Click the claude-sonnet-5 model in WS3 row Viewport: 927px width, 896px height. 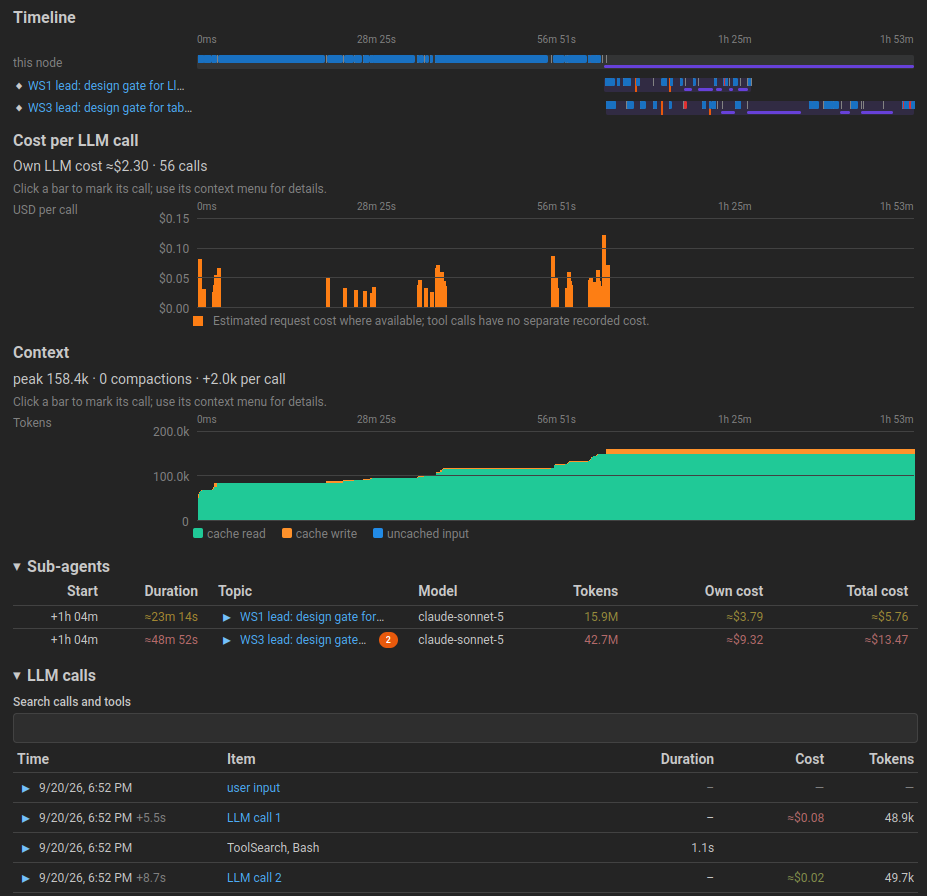pos(461,639)
